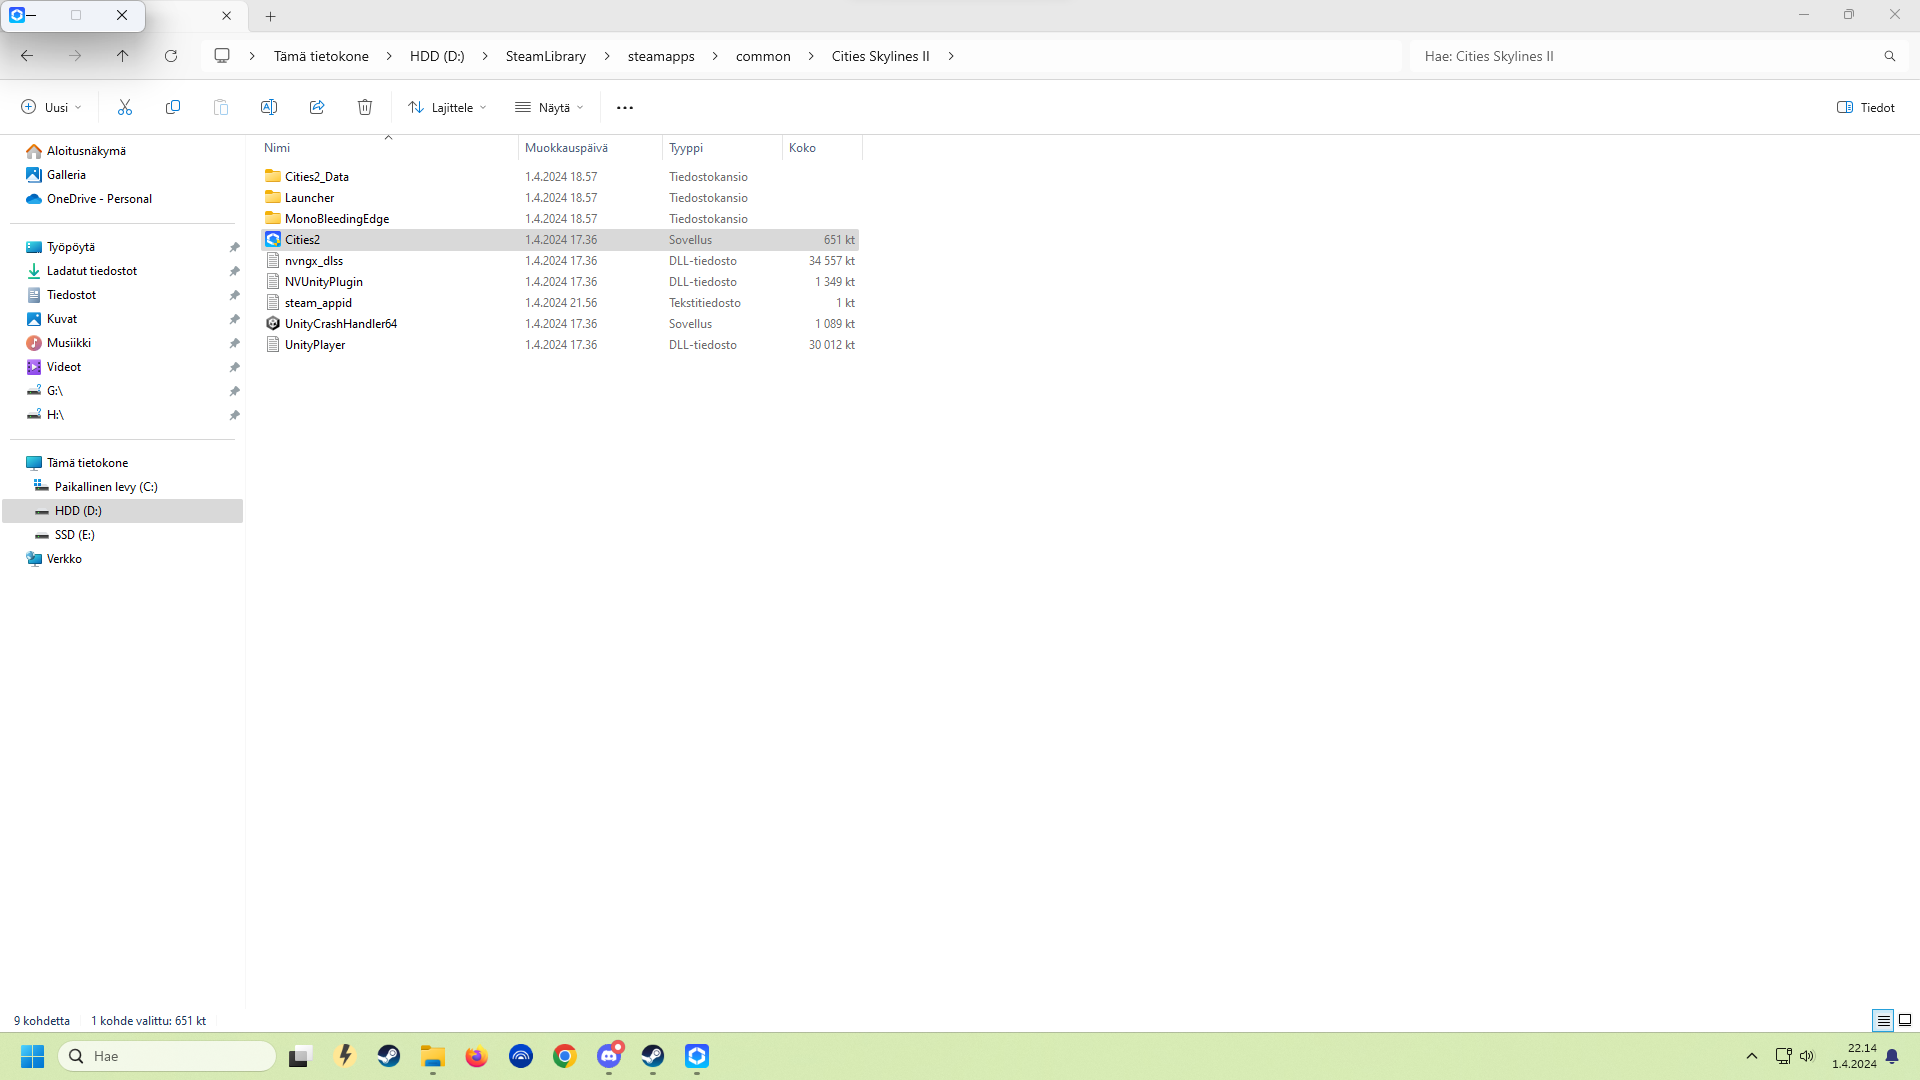Viewport: 1920px width, 1080px height.
Task: Click the Copy icon in toolbar
Action: [x=173, y=107]
